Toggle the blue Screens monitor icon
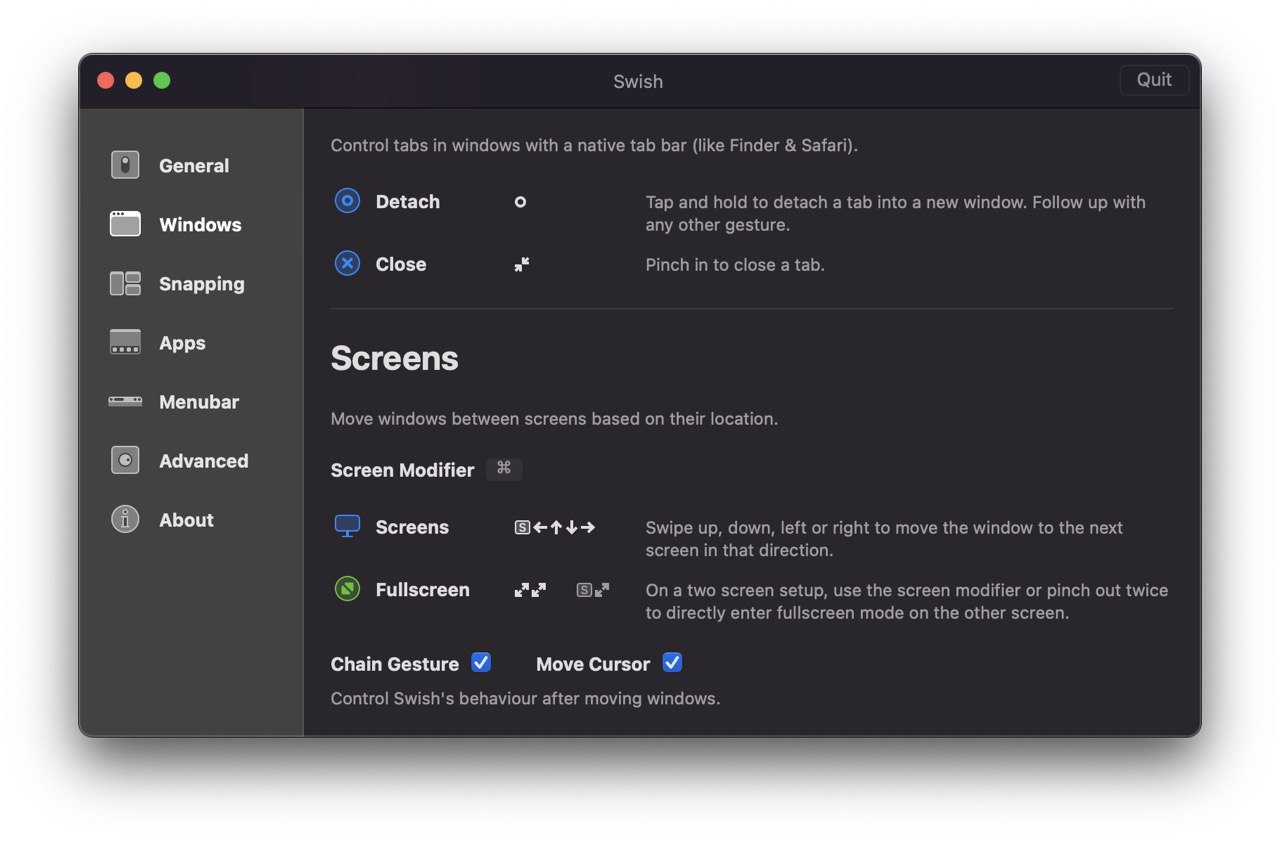This screenshot has width=1280, height=841. pos(347,526)
